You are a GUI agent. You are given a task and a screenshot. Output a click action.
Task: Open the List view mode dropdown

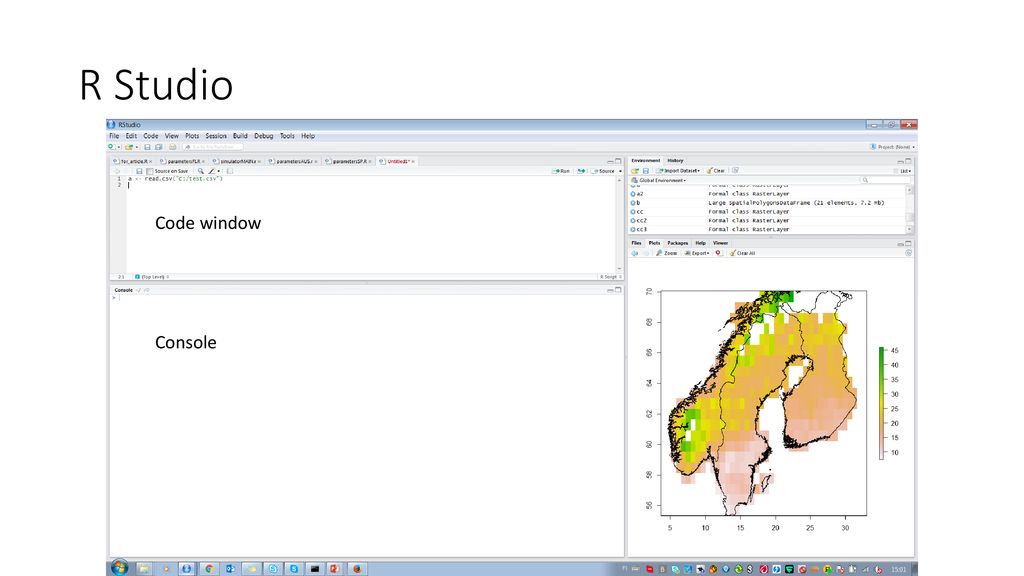[x=904, y=171]
